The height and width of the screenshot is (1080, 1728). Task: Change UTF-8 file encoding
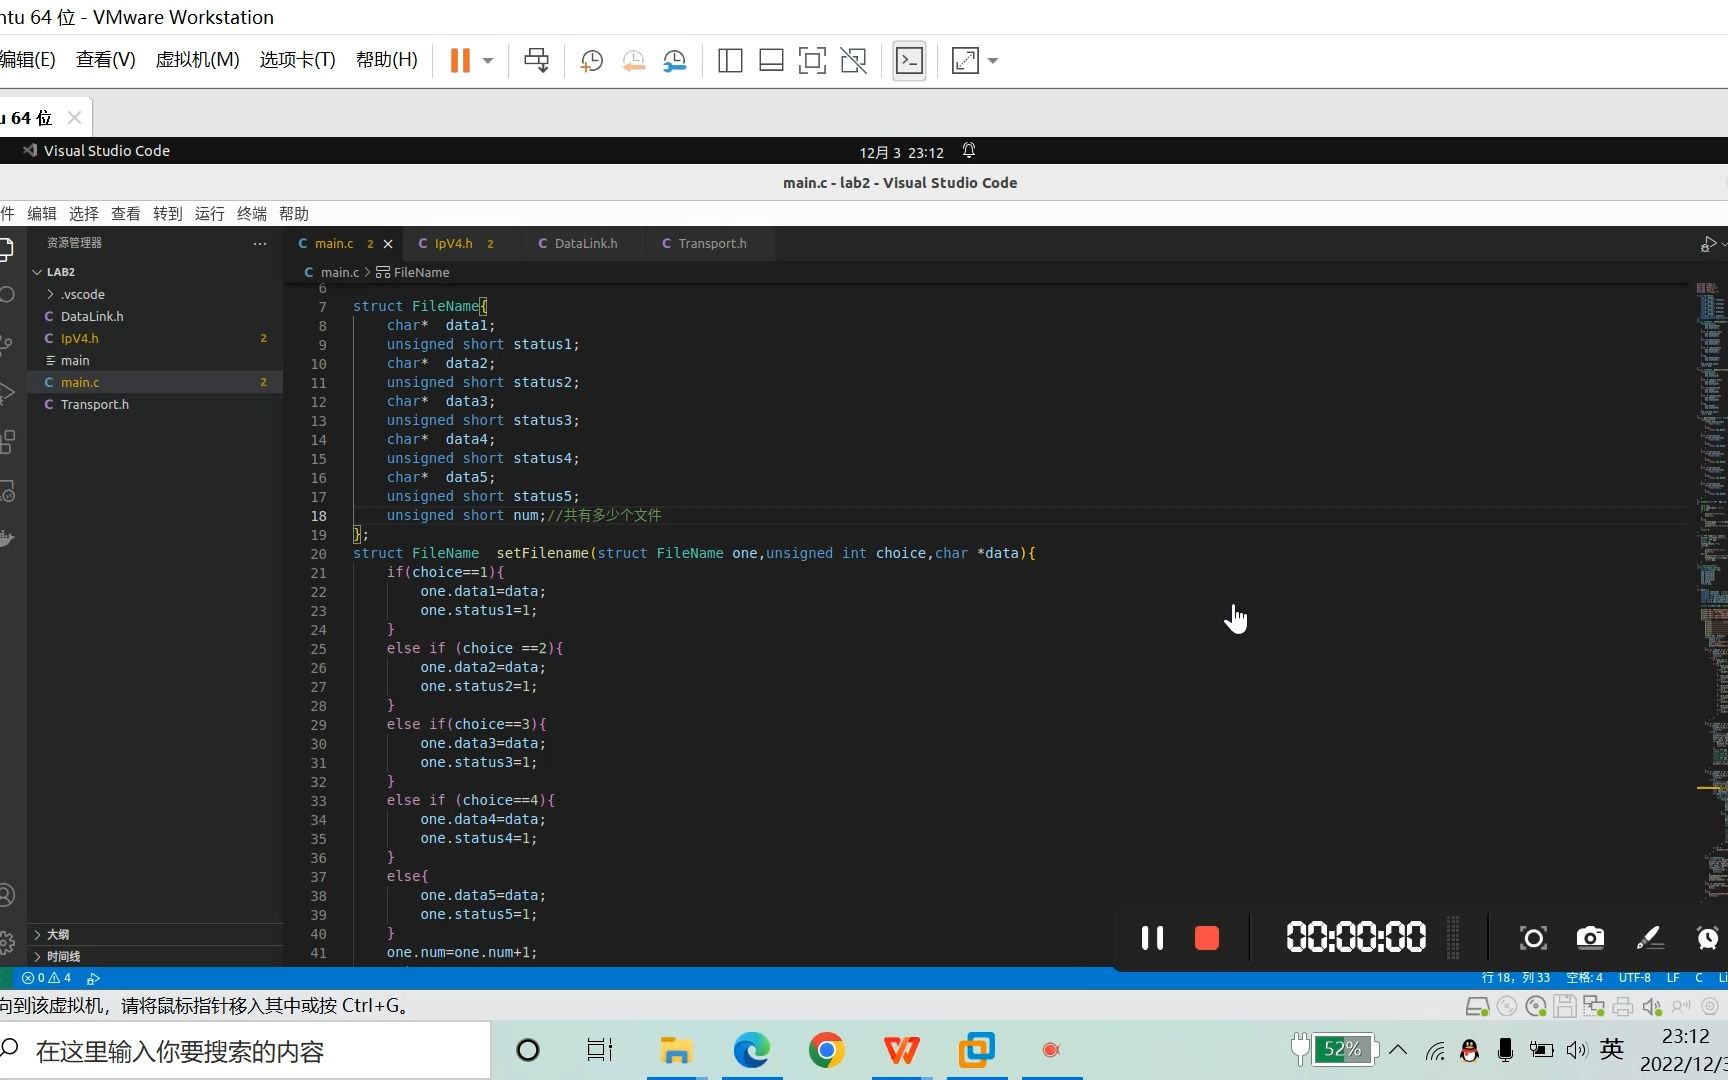coord(1635,978)
